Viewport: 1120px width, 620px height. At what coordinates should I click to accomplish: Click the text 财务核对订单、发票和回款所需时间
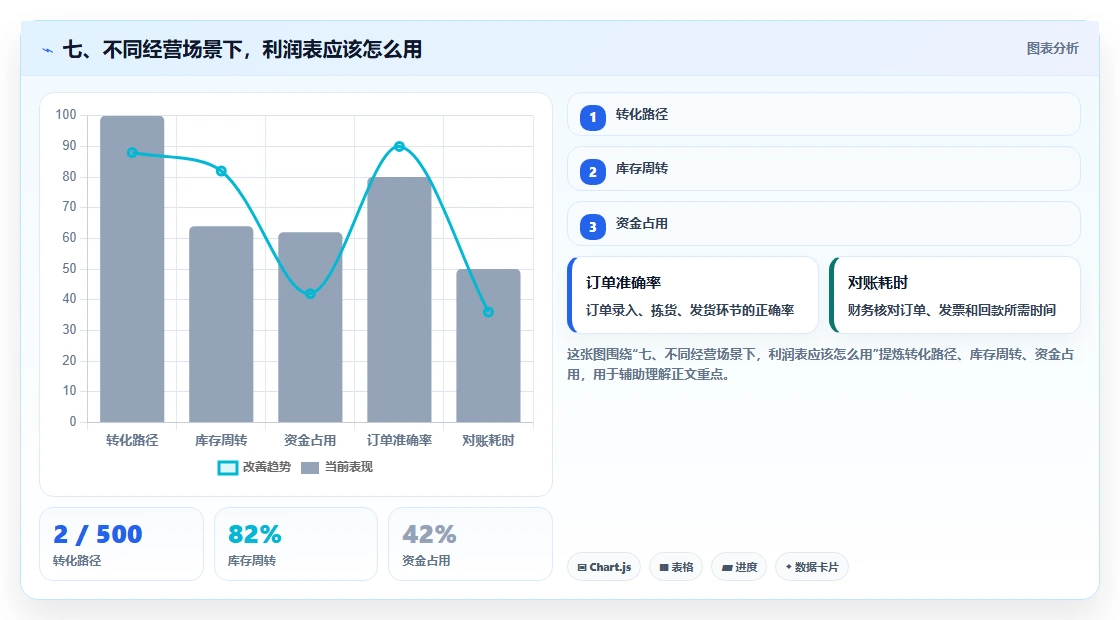pyautogui.click(x=951, y=311)
